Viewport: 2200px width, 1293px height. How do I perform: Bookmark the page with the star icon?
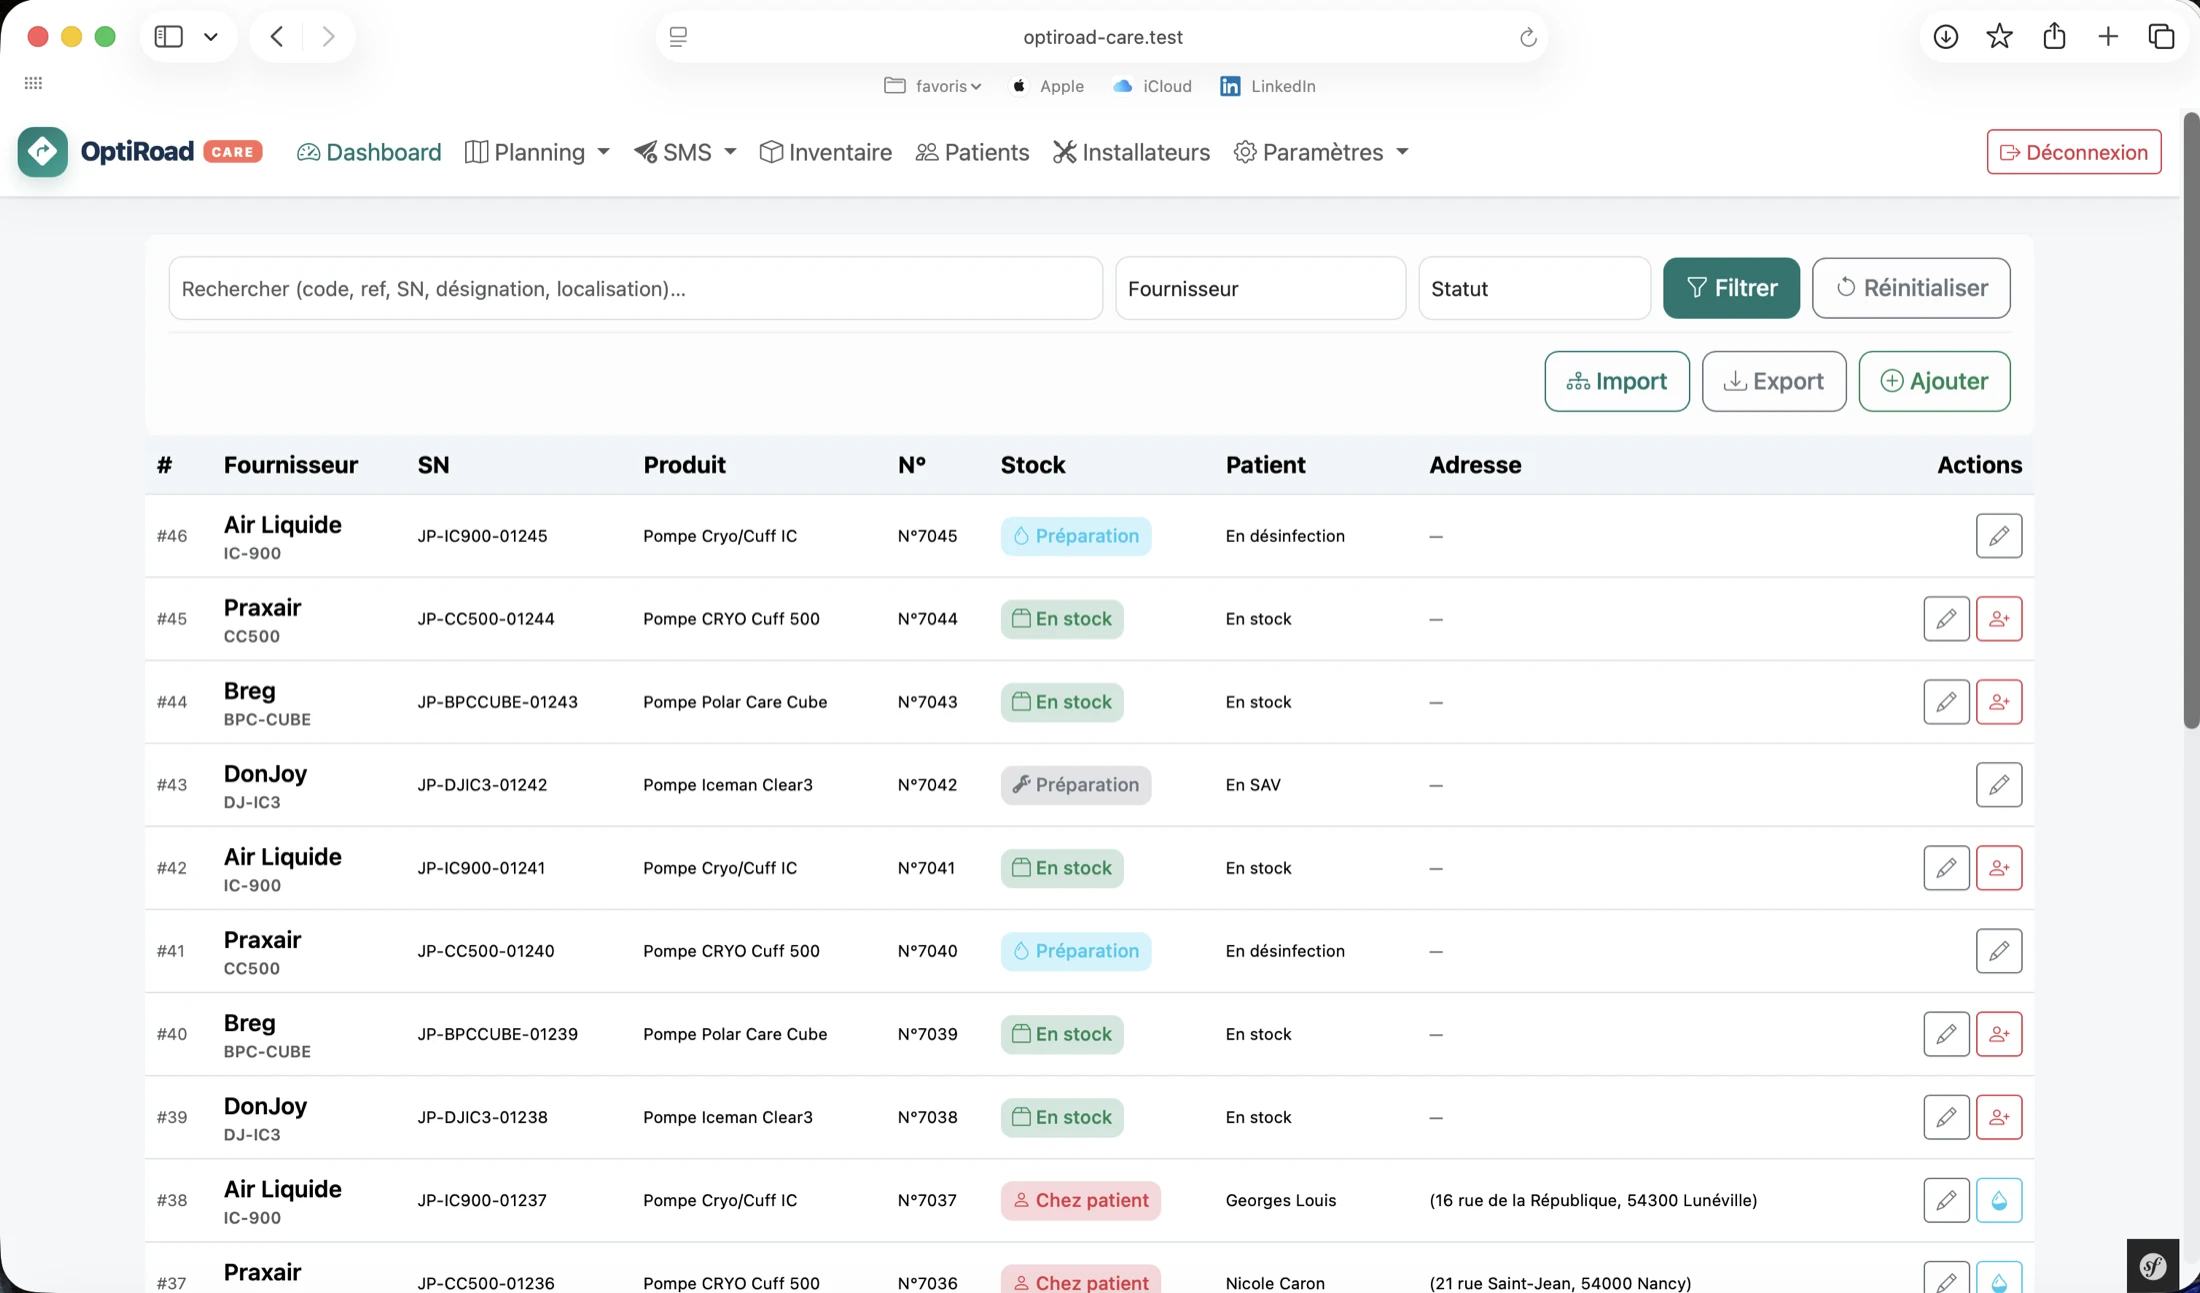[x=1999, y=37]
